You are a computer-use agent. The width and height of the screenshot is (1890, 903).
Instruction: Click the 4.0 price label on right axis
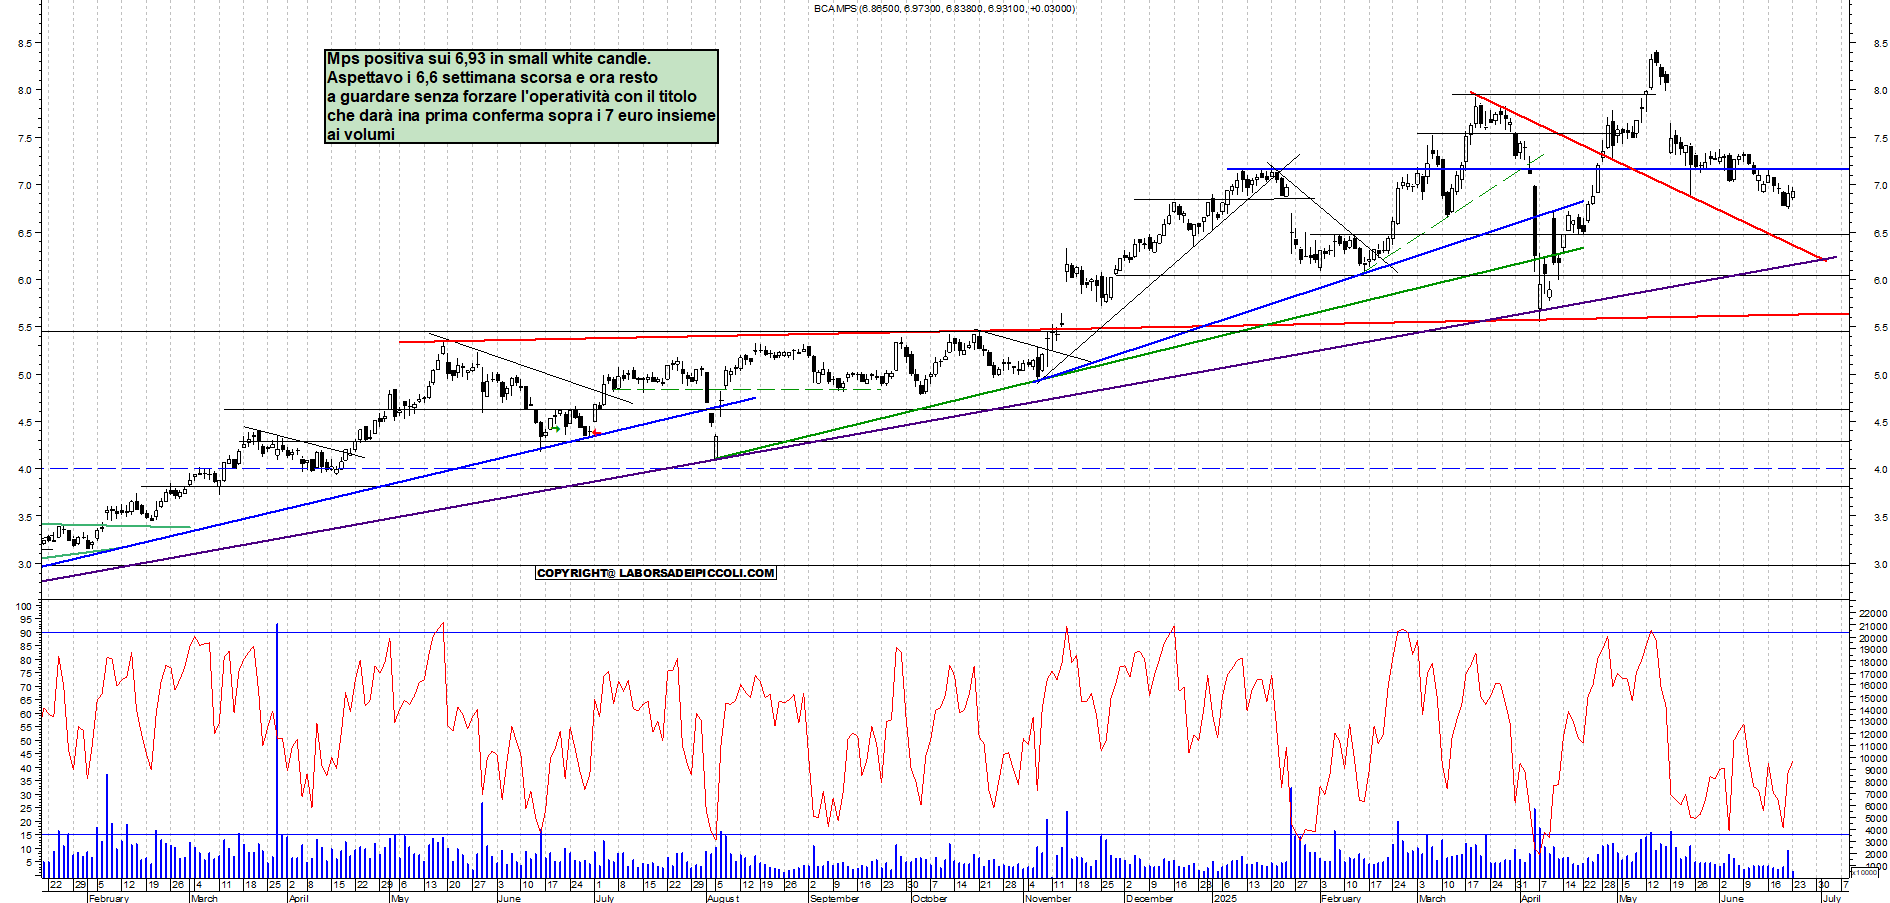click(x=1880, y=469)
